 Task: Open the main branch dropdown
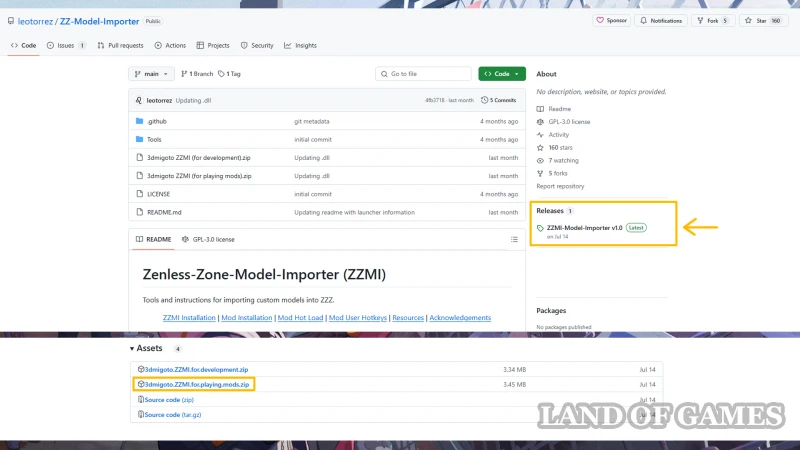point(151,74)
